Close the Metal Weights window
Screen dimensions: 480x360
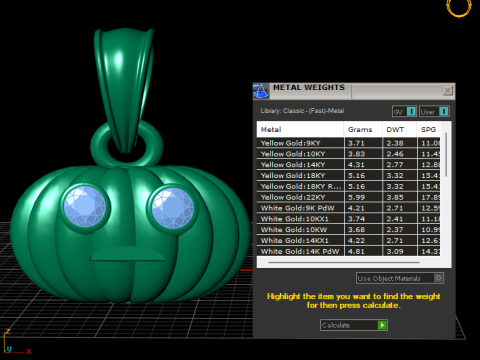tap(448, 90)
